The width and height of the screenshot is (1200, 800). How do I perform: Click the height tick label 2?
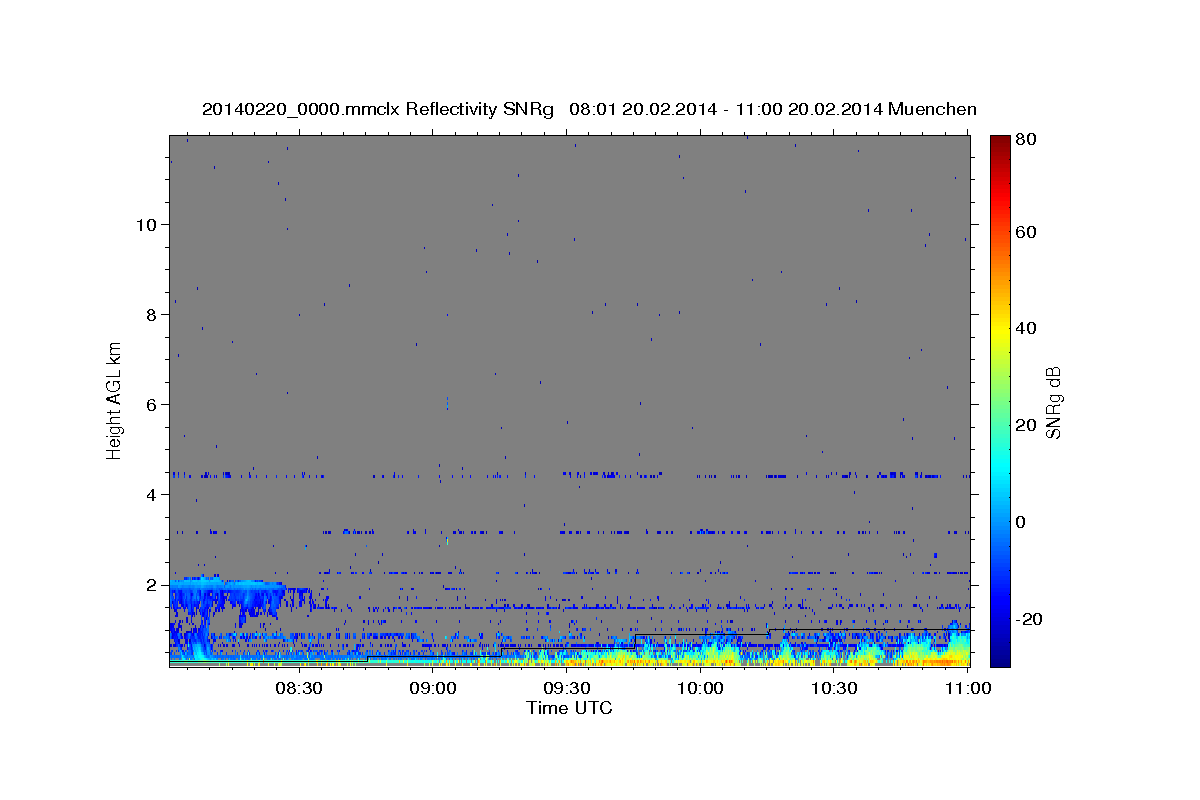(x=151, y=584)
